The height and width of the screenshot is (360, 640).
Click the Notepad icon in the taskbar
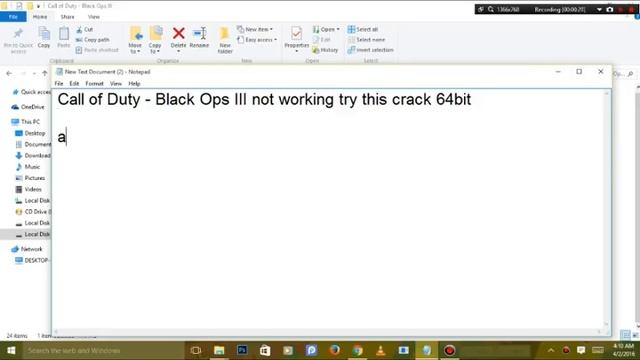click(427, 350)
